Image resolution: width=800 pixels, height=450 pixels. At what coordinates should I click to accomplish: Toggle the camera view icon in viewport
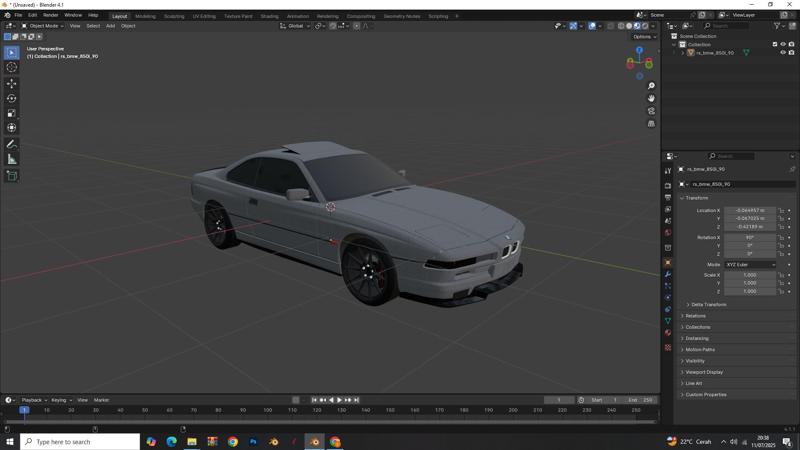point(651,111)
